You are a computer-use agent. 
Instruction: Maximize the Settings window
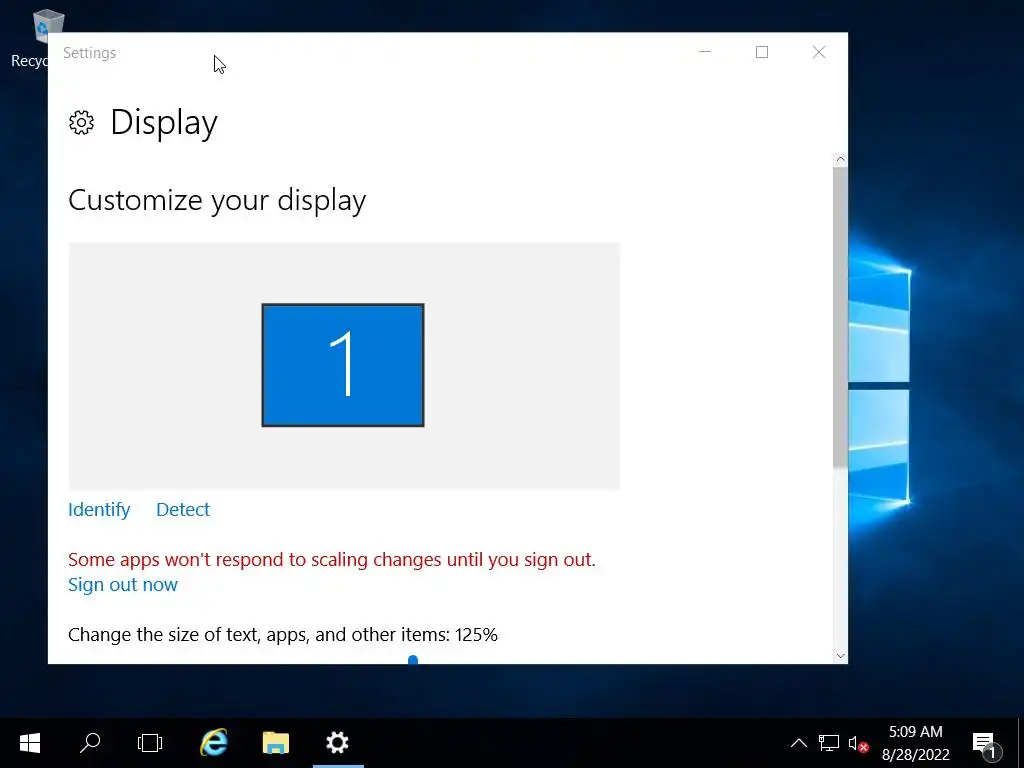pyautogui.click(x=761, y=52)
